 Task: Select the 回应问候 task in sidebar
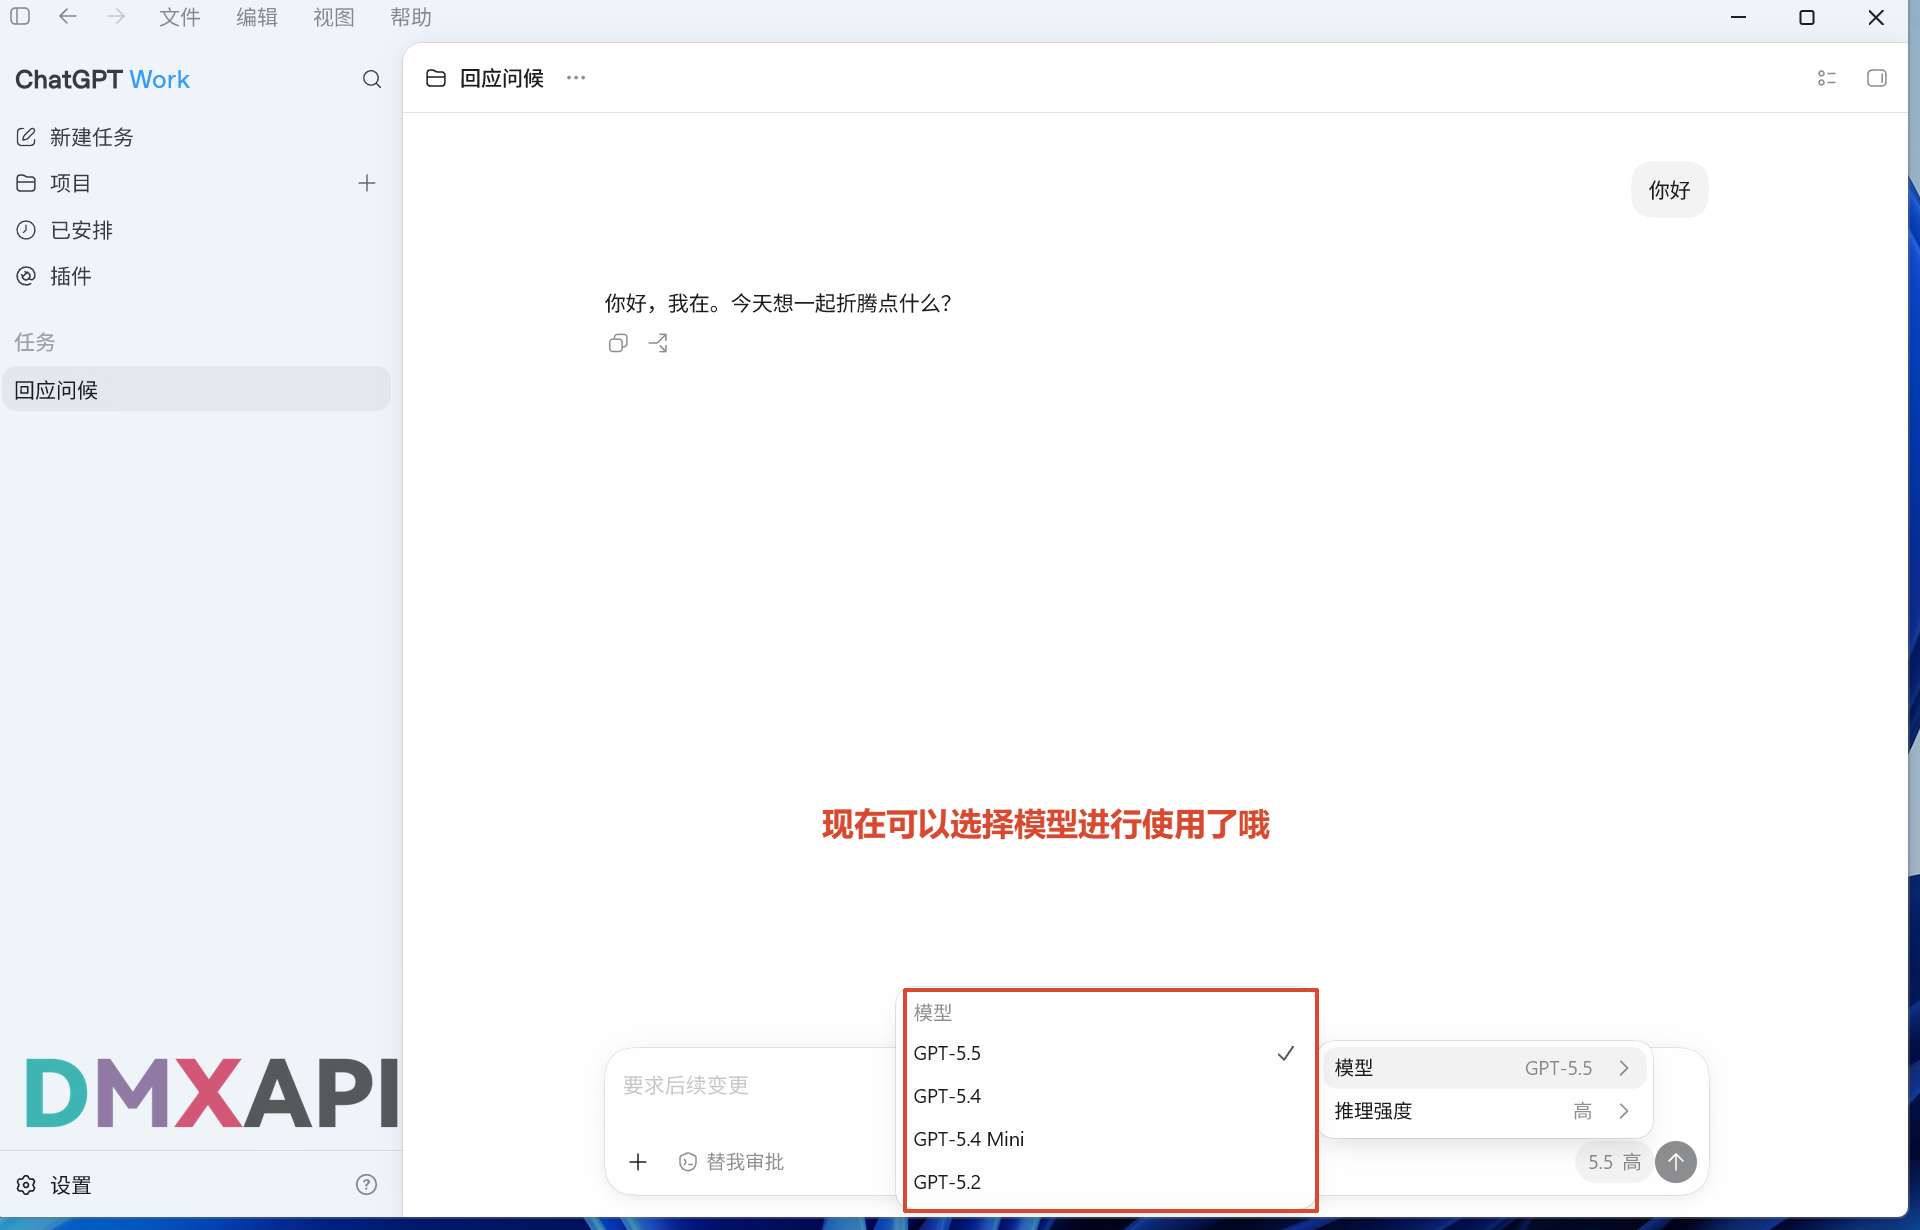(196, 389)
